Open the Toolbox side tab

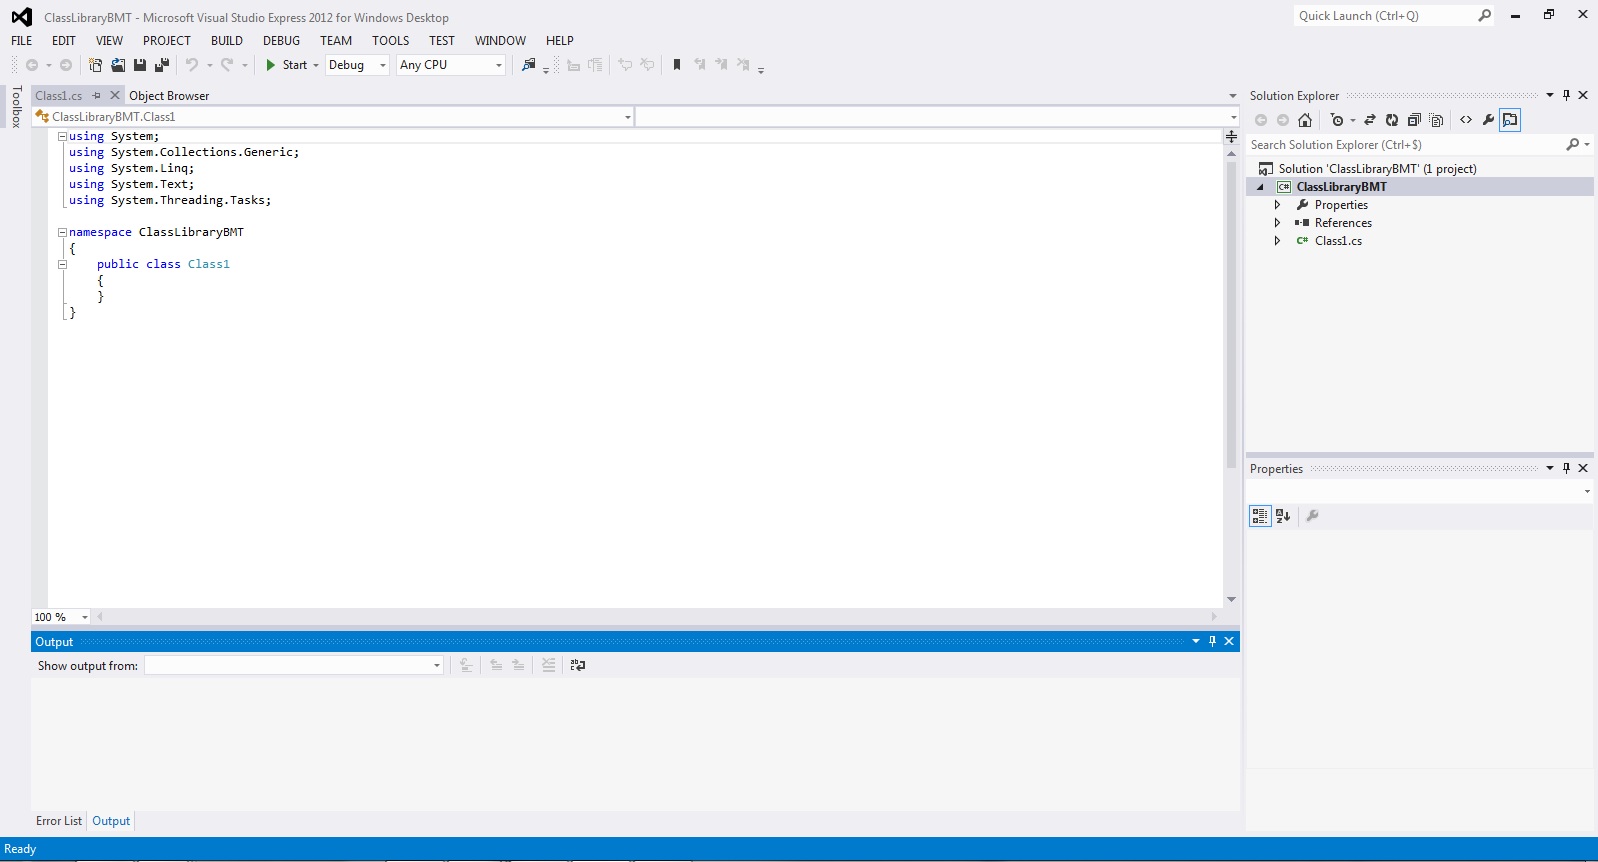pos(16,107)
